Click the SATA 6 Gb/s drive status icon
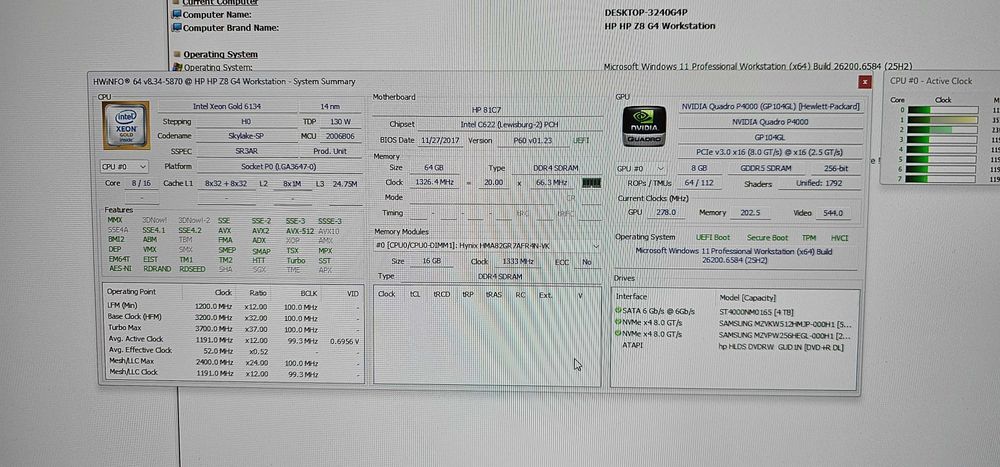The image size is (1000, 467). [619, 311]
